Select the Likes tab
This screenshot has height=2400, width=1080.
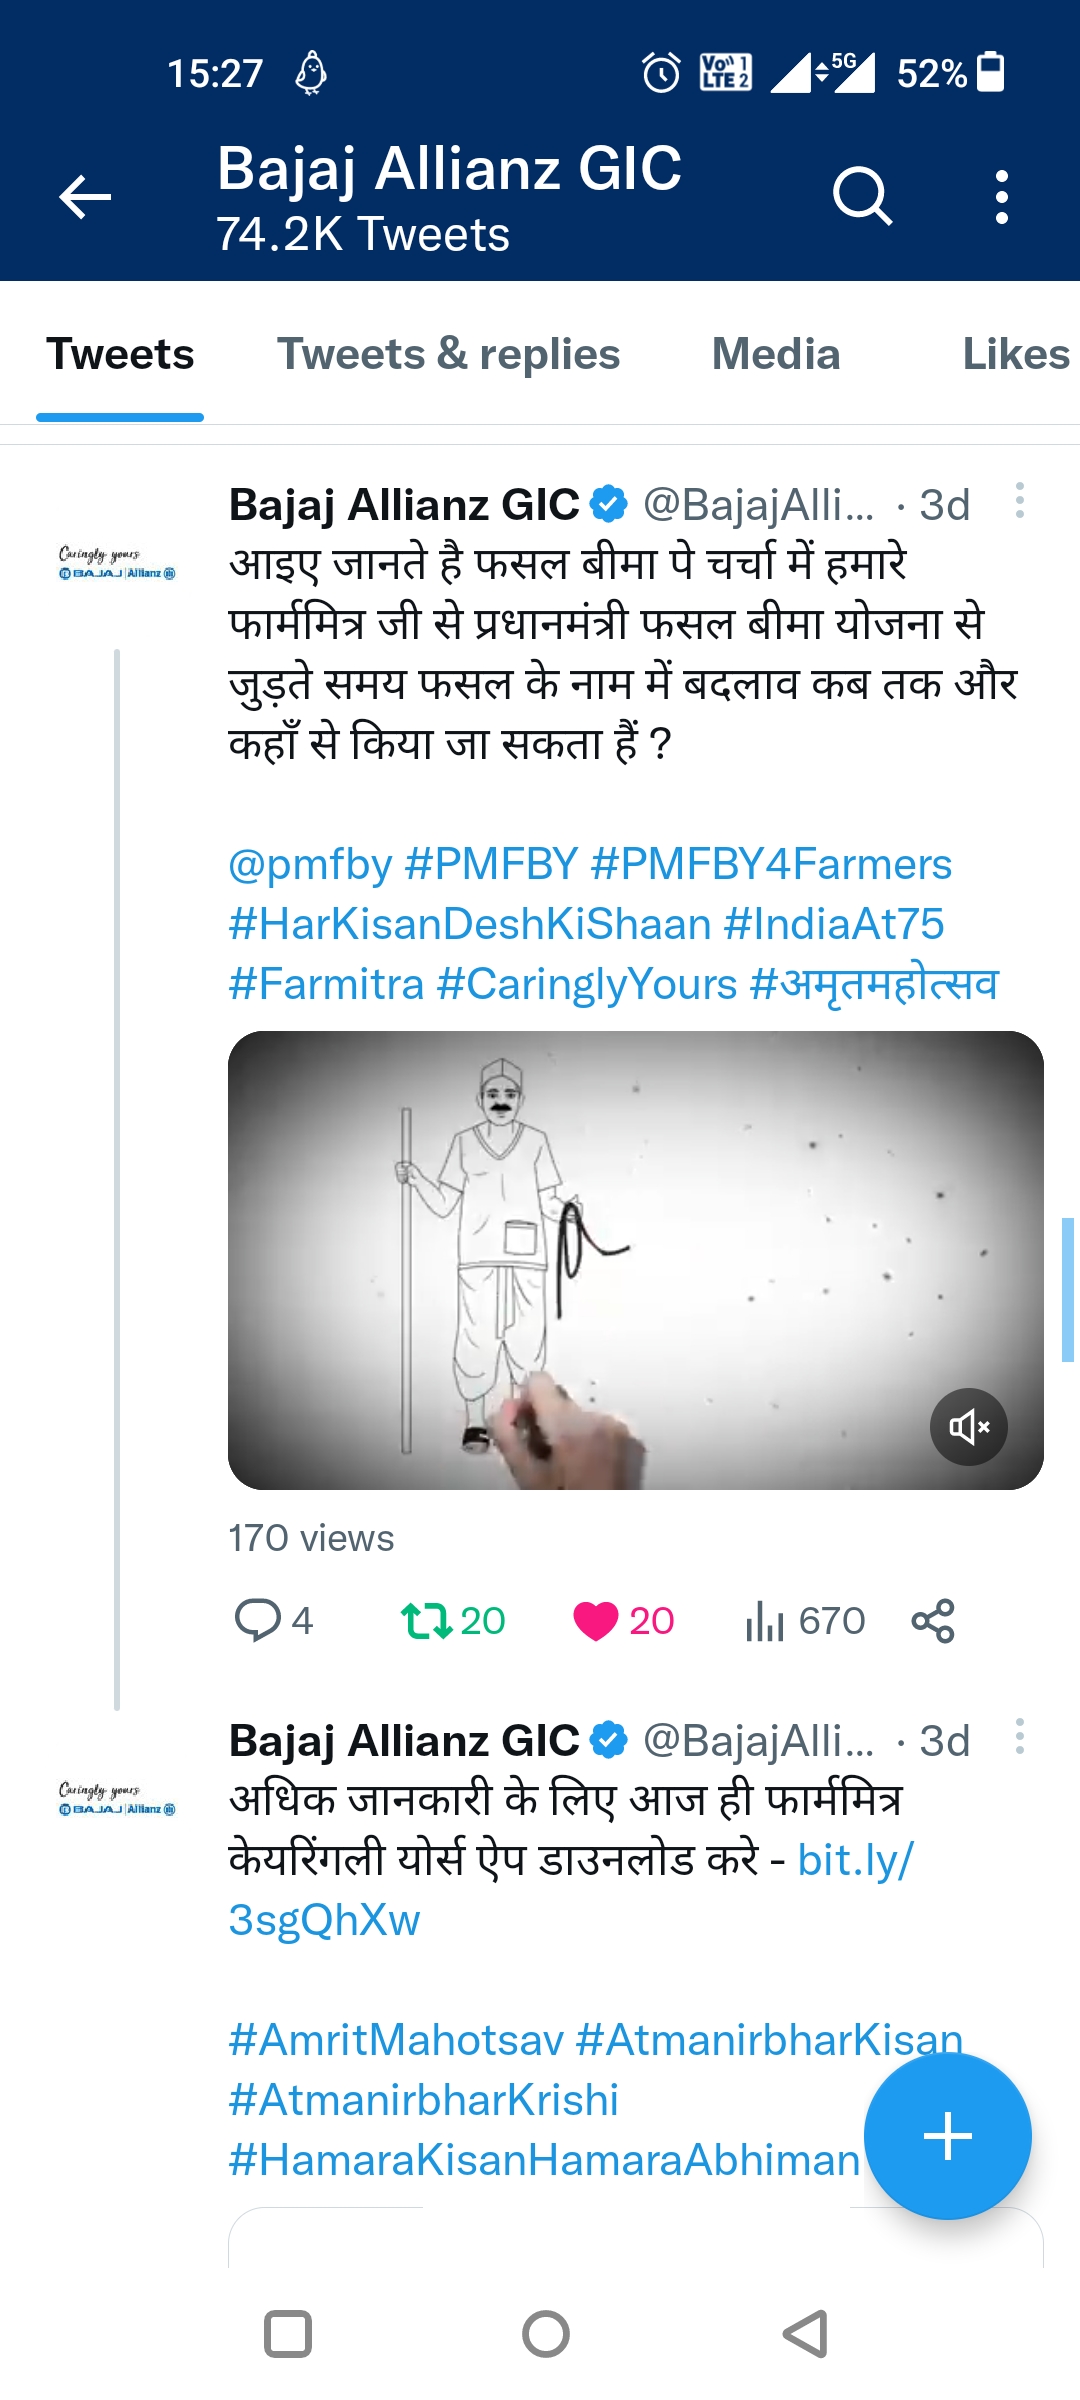pyautogui.click(x=1015, y=355)
